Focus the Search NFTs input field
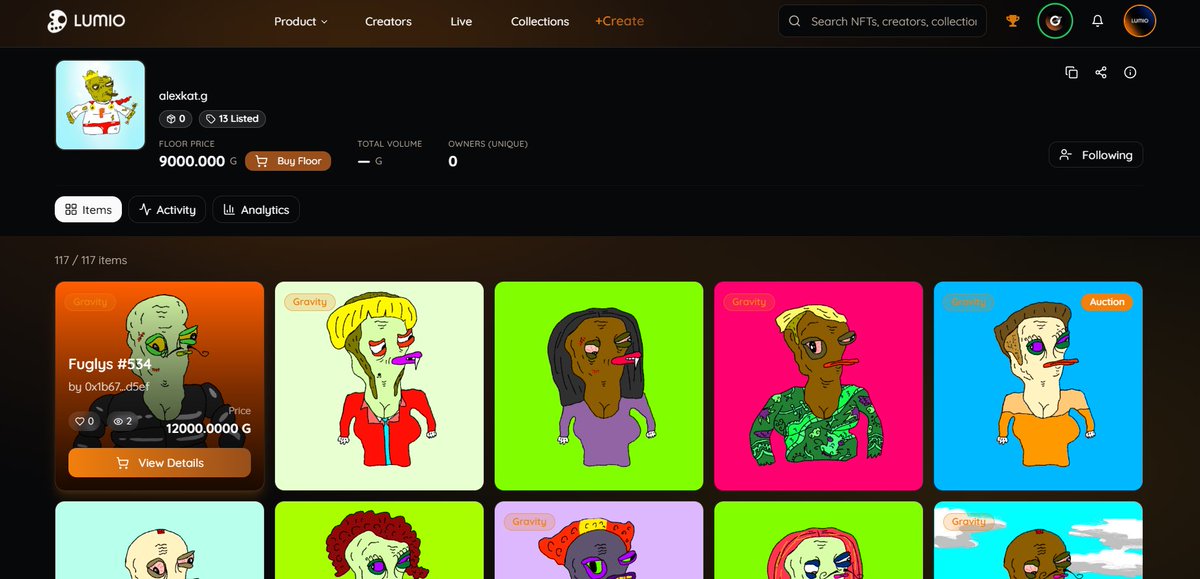Screen dimensions: 1200x579 pyautogui.click(x=882, y=21)
